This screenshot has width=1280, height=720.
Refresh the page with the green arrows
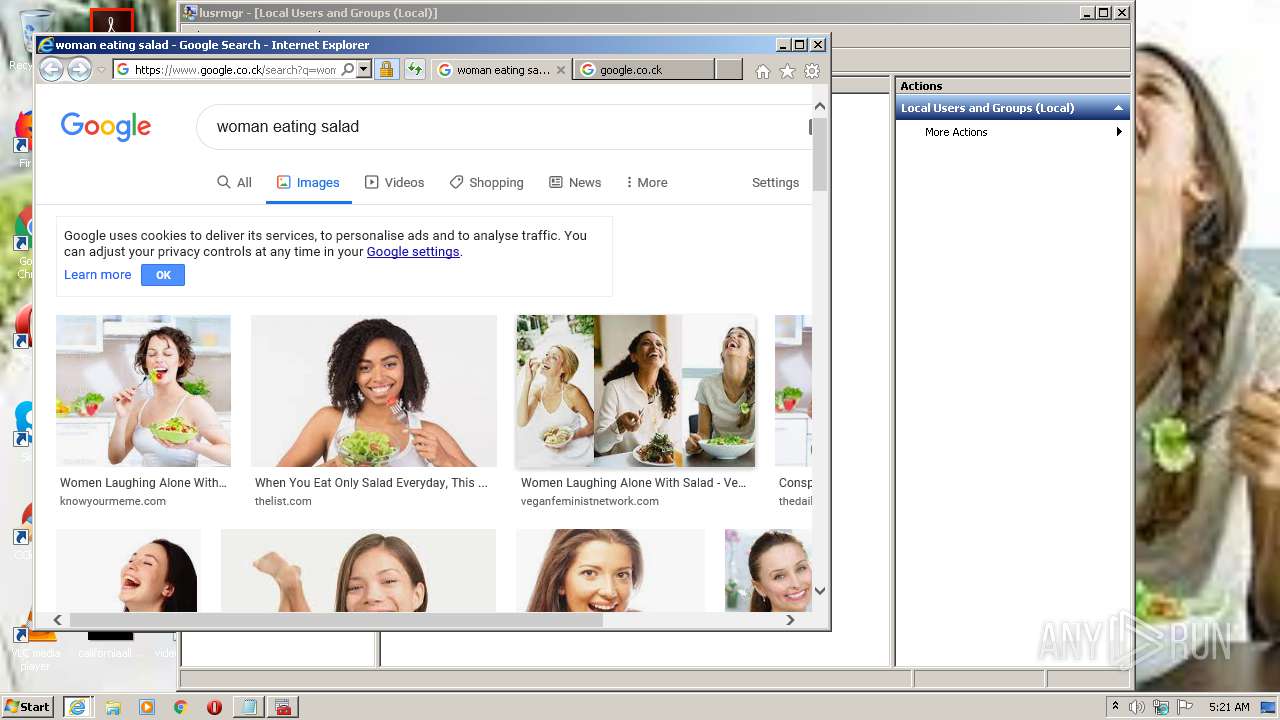point(414,69)
